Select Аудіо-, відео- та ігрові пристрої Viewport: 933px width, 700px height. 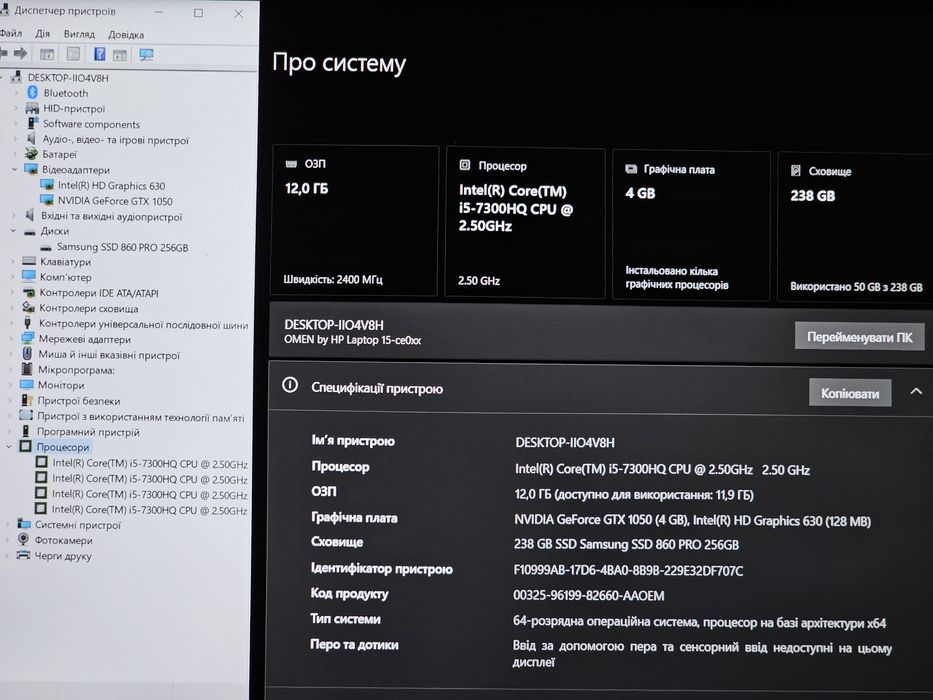[115, 140]
